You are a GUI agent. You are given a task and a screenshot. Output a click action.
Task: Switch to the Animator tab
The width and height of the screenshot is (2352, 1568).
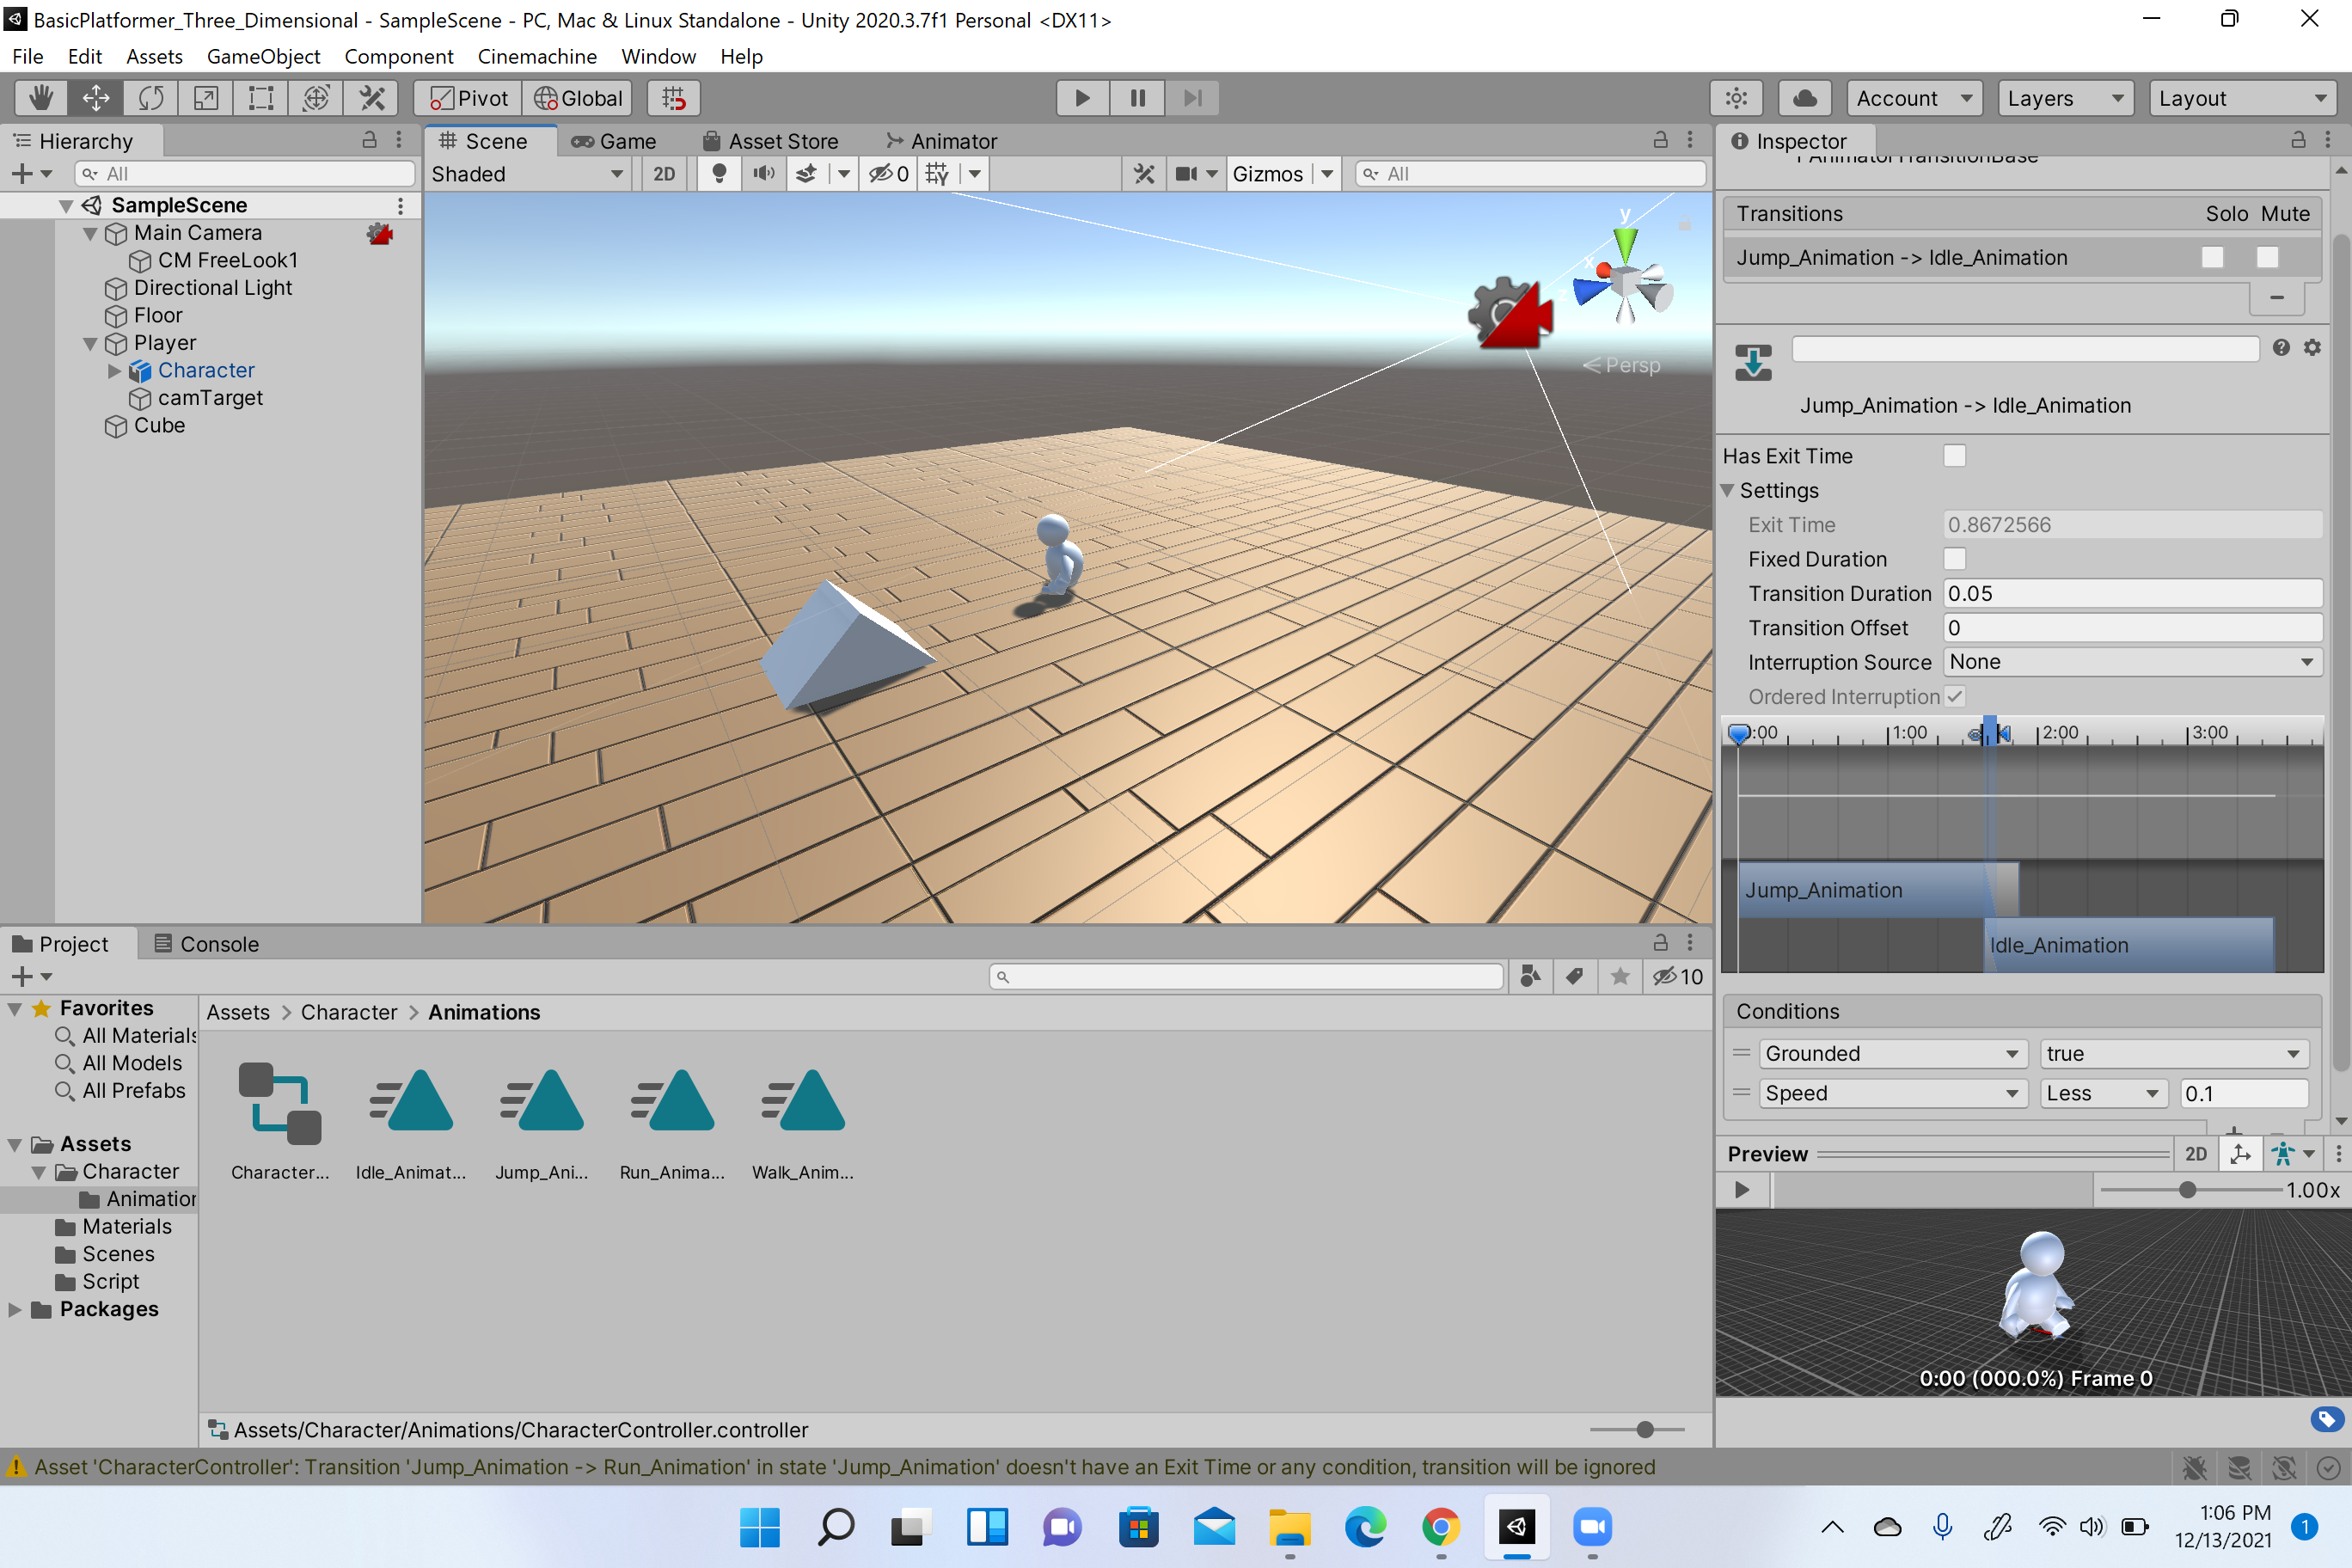941,141
